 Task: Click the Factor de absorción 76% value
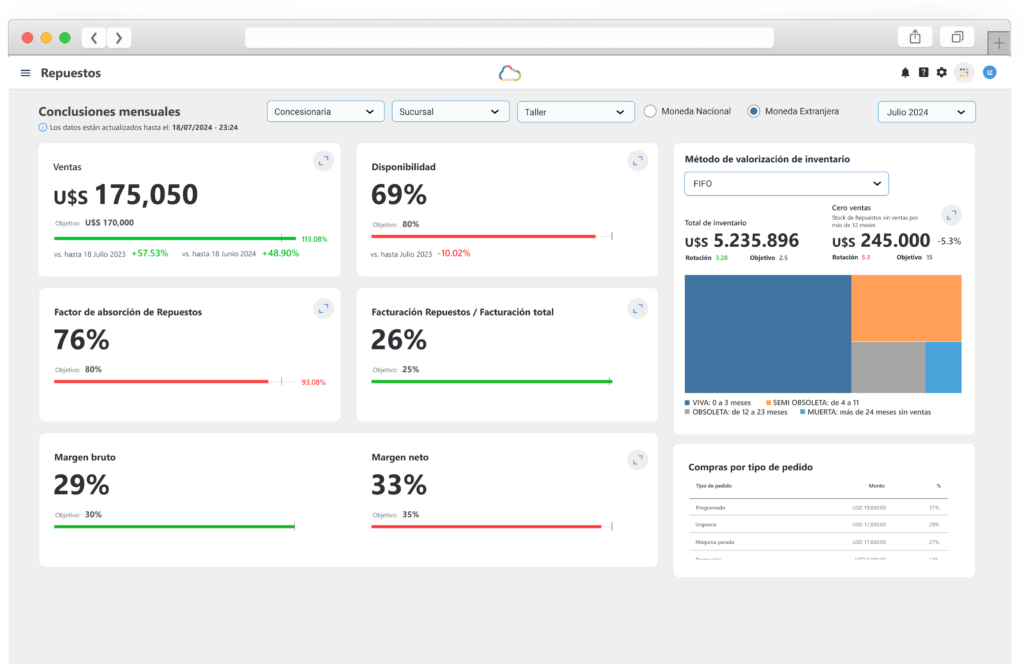point(82,340)
